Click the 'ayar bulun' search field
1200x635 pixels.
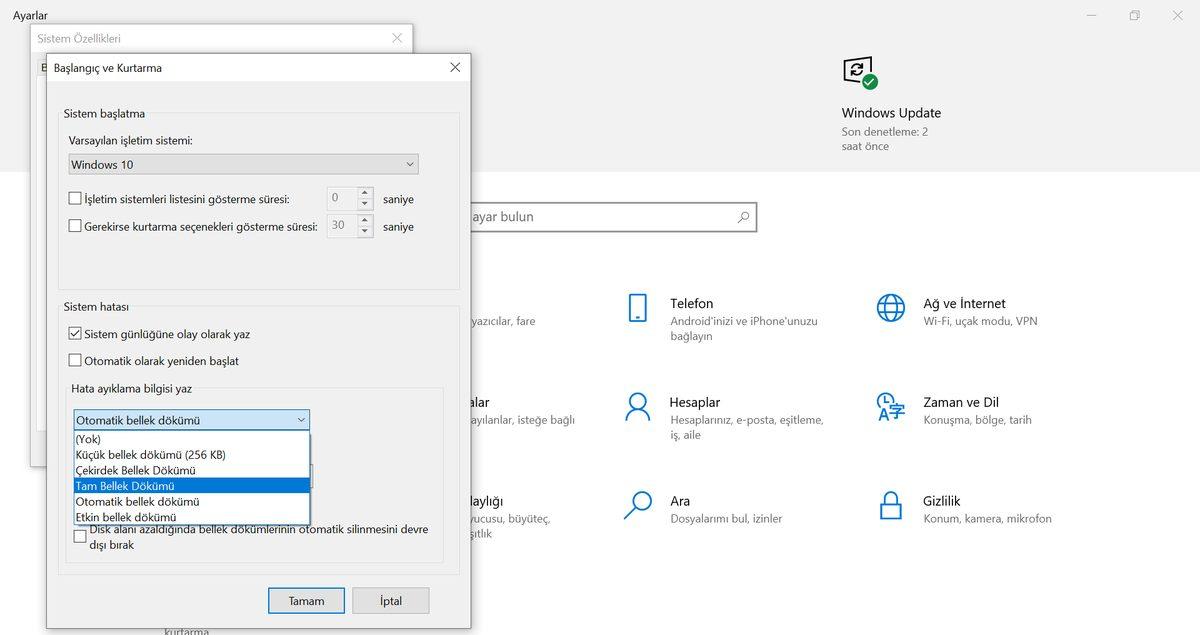600,217
